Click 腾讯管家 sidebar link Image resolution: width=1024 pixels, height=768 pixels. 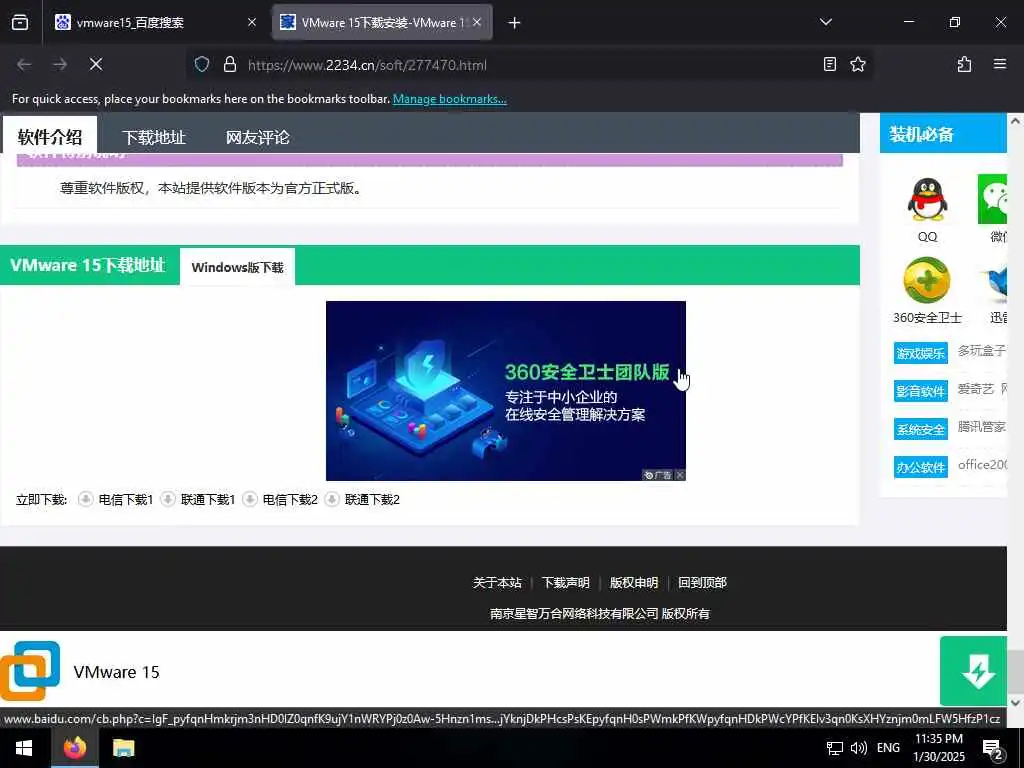click(x=982, y=426)
